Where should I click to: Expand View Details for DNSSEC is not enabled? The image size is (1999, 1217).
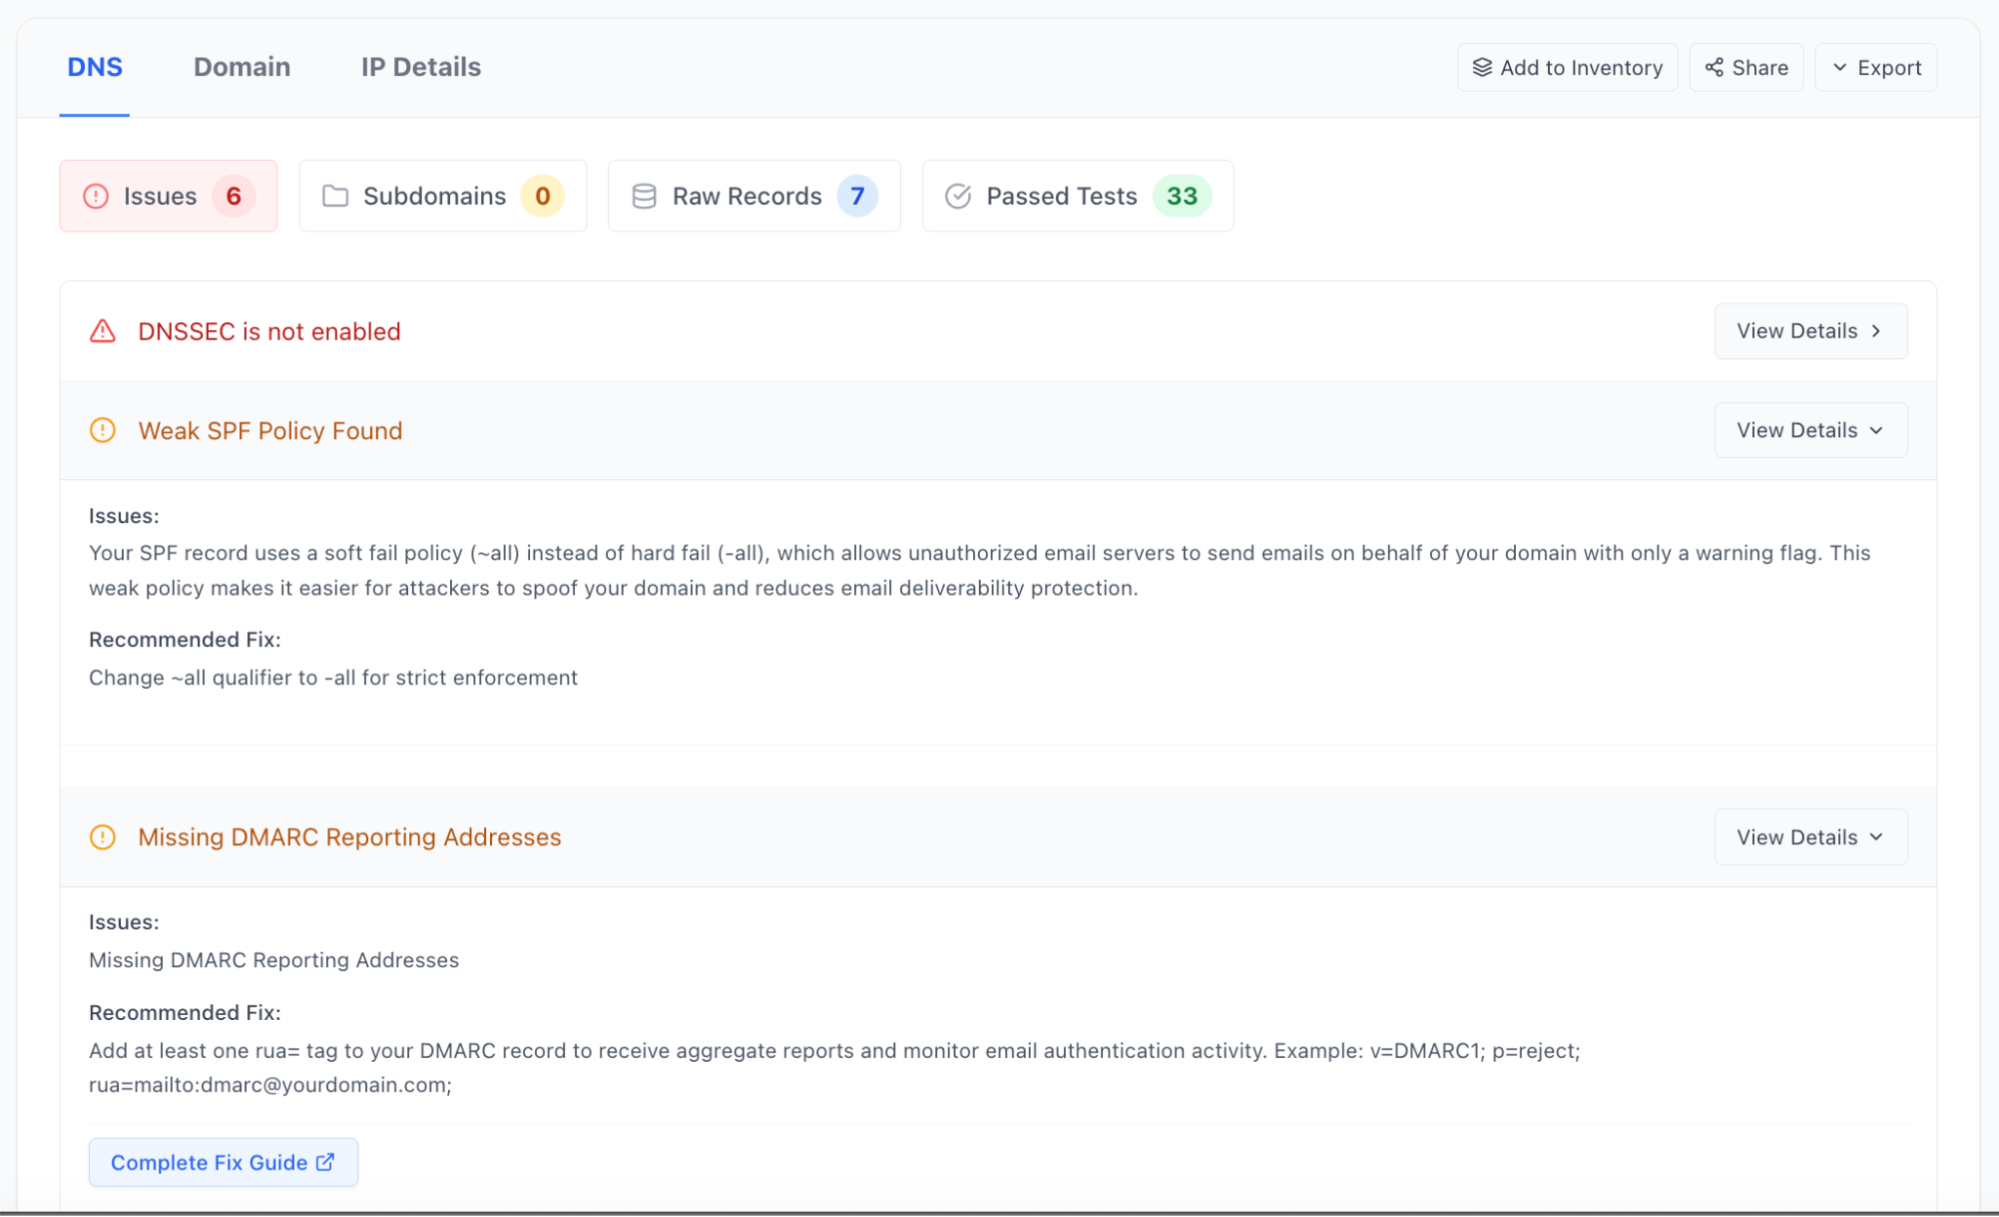click(1811, 331)
